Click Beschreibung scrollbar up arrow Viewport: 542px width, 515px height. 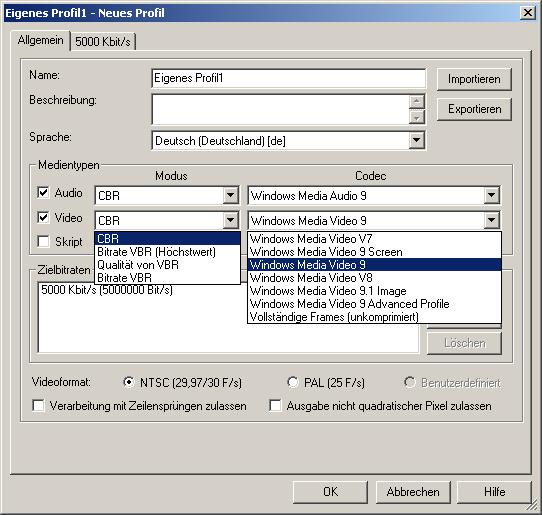(417, 102)
